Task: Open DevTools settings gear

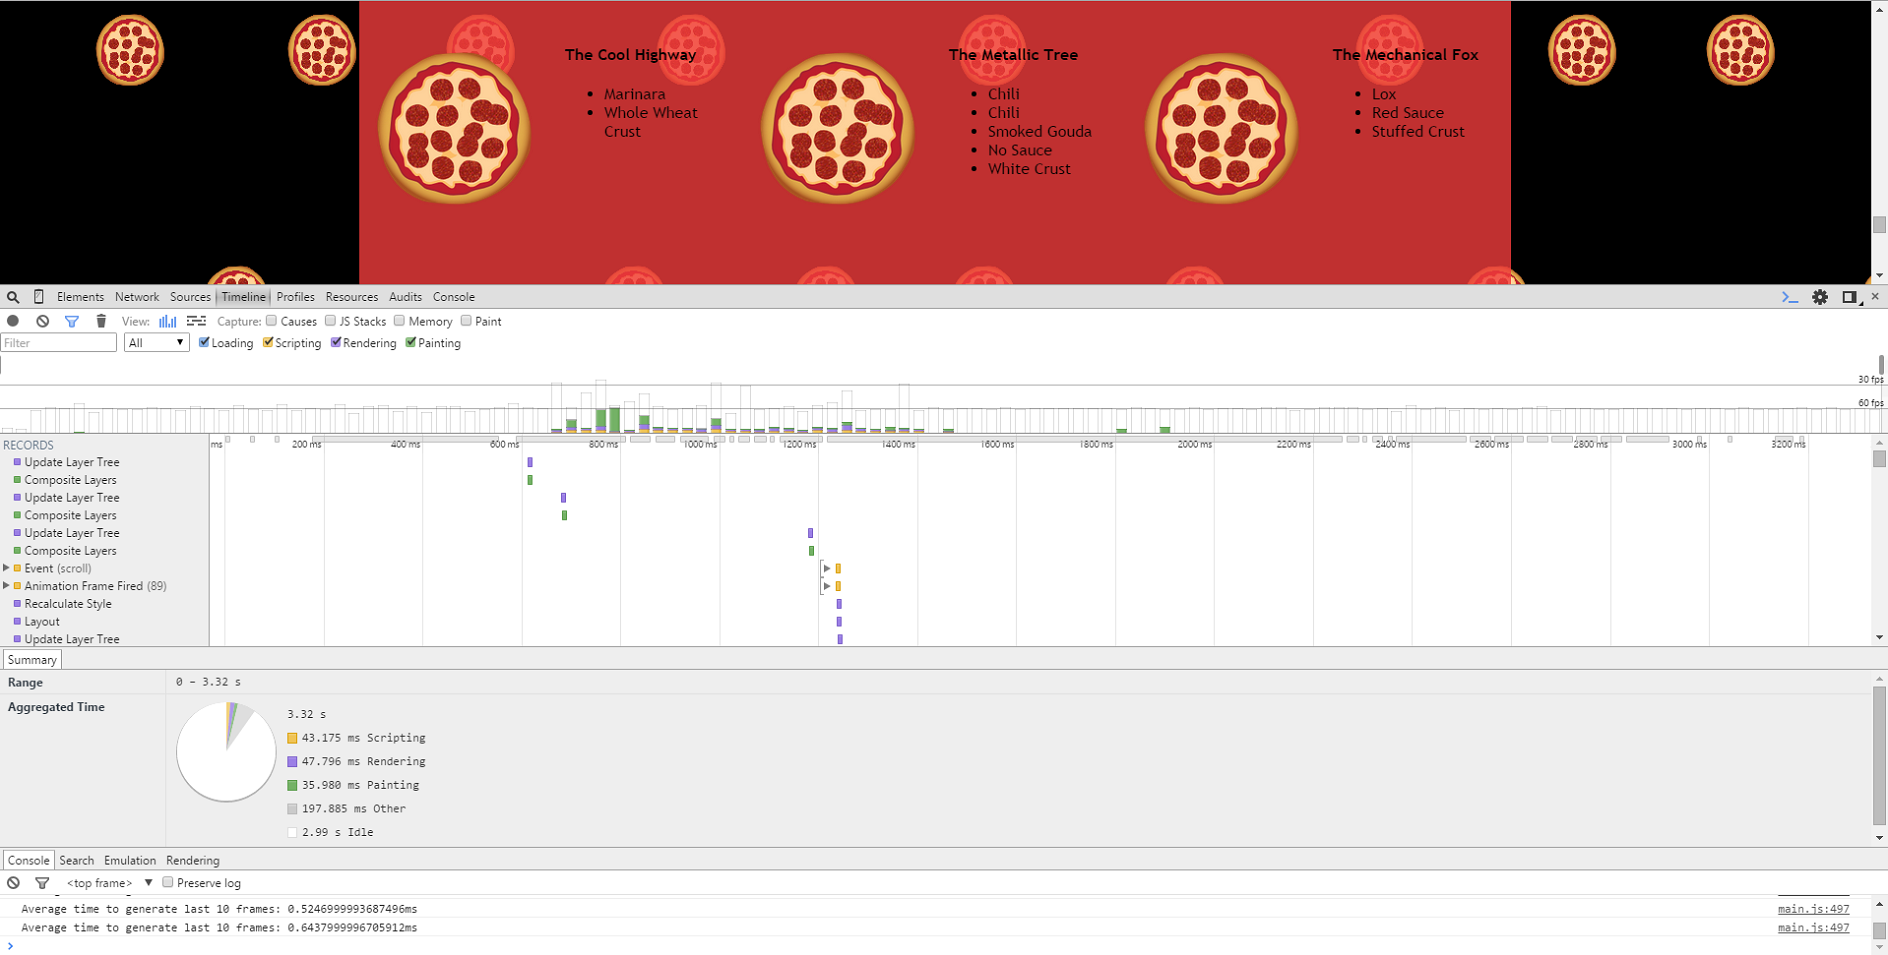Action: tap(1820, 297)
